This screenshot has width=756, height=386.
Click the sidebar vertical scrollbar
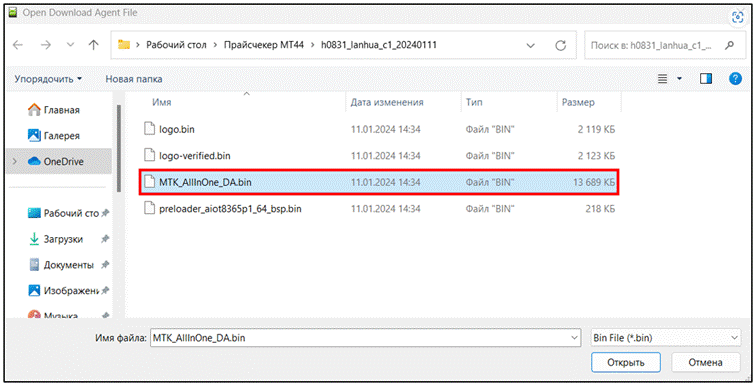pos(119,149)
